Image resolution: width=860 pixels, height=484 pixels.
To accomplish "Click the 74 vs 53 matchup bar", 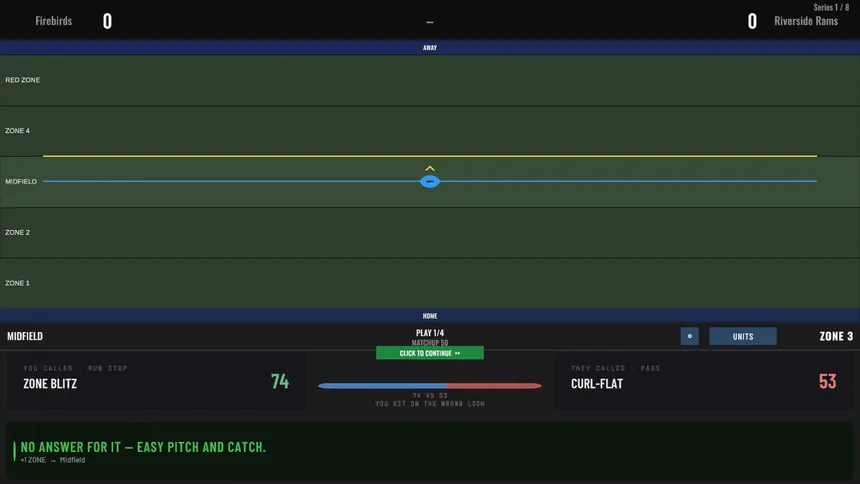I will [x=429, y=386].
